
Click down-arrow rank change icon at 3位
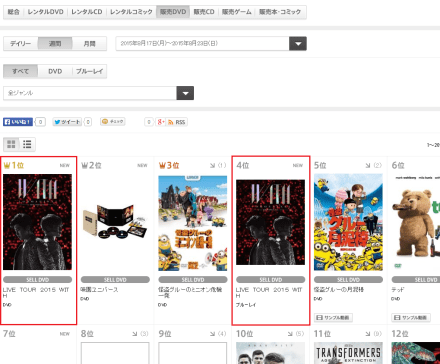(212, 165)
